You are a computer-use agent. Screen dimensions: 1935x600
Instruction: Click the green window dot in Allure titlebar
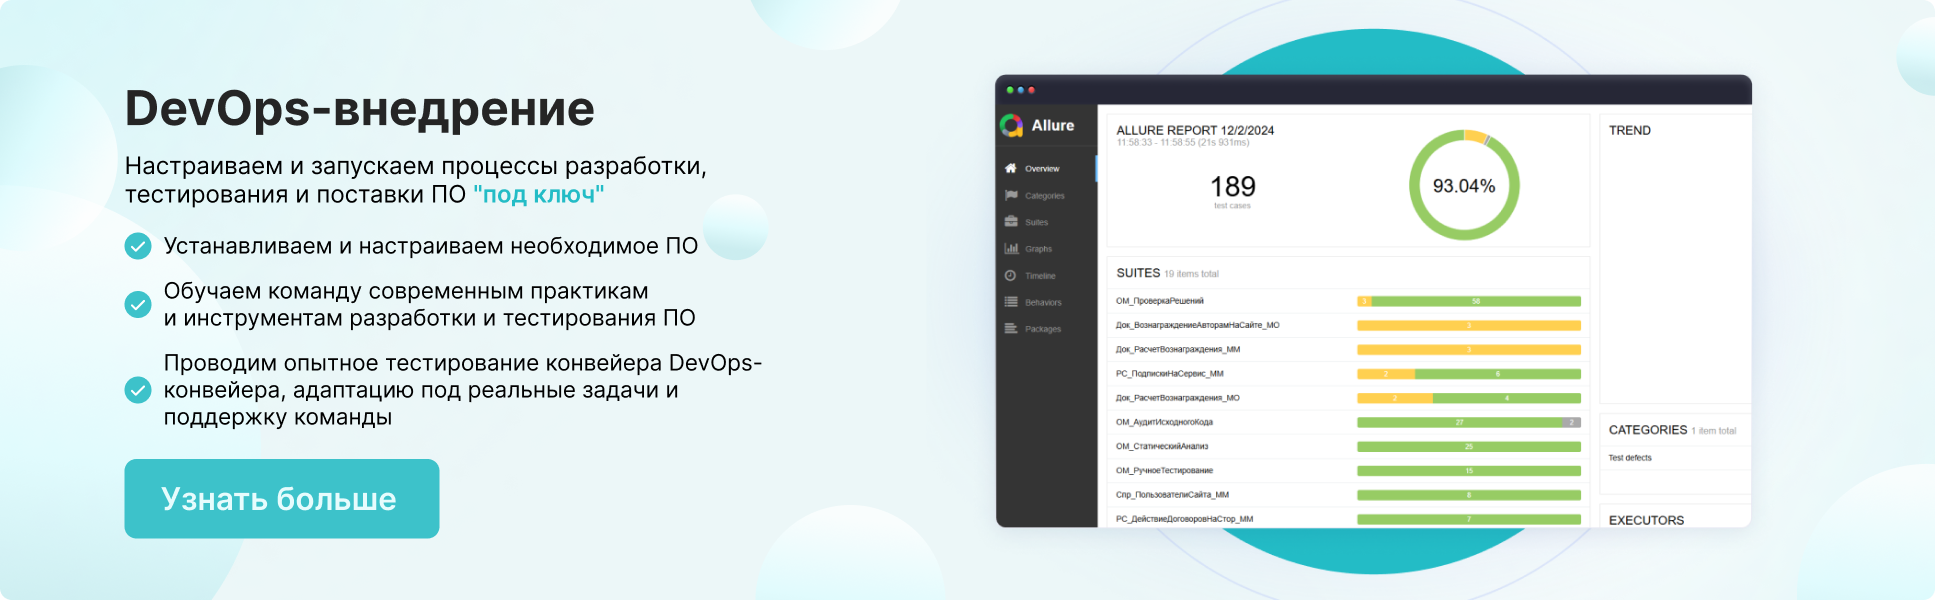coord(1010,90)
